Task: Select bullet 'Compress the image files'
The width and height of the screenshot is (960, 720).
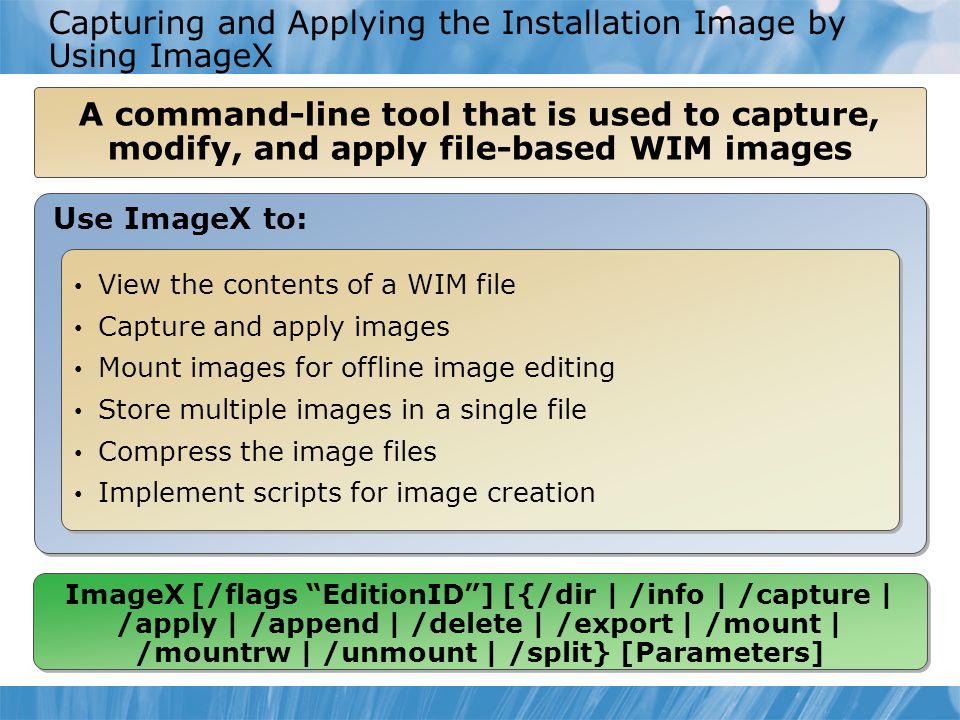Action: click(268, 452)
